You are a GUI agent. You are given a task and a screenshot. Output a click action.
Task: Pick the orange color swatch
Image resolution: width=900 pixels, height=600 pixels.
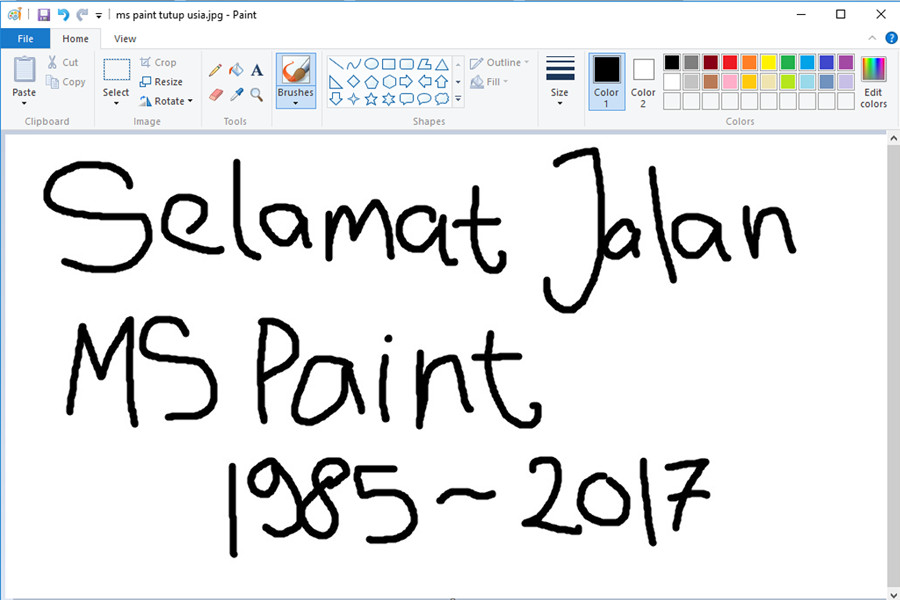[749, 62]
